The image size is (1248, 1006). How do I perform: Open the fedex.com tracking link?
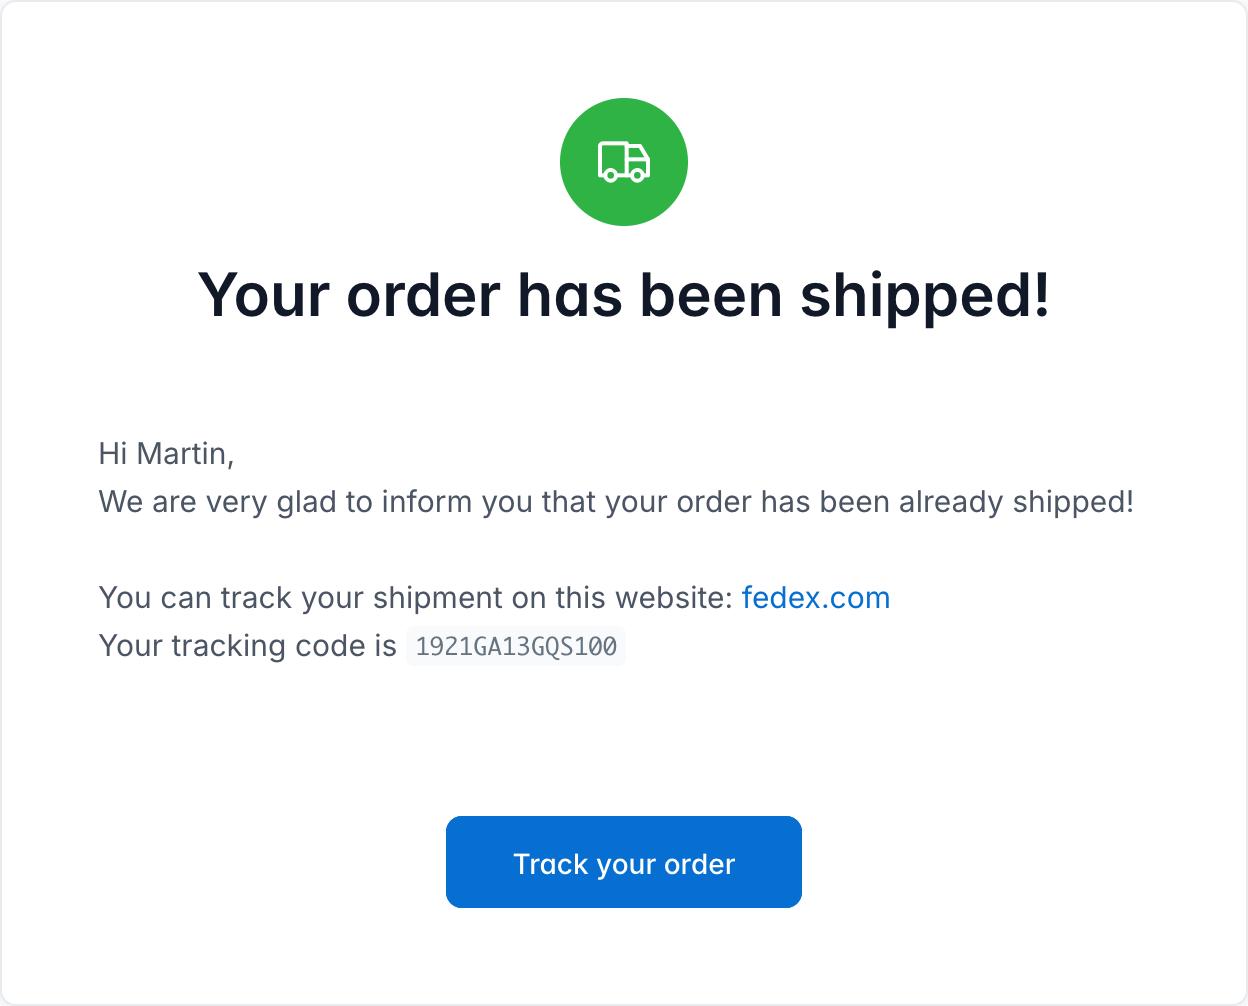(815, 598)
